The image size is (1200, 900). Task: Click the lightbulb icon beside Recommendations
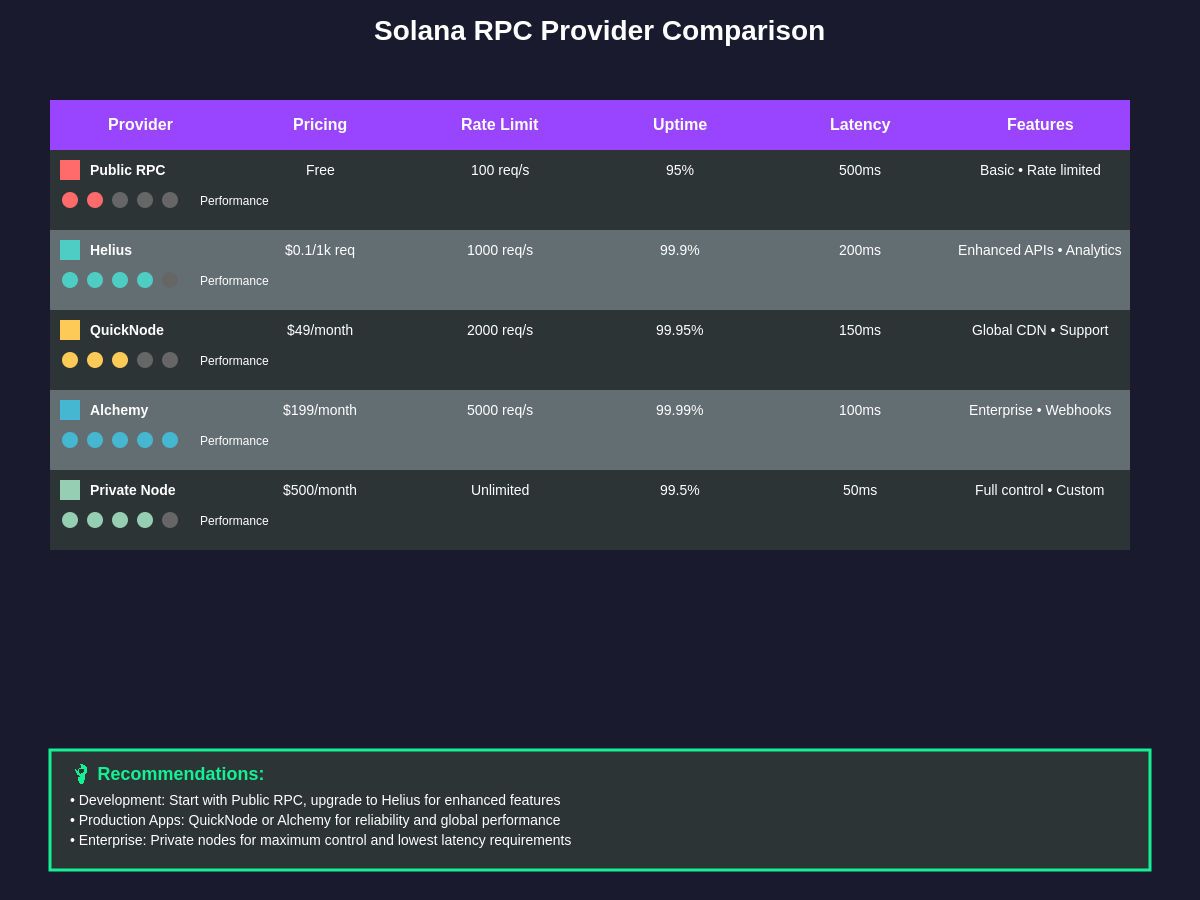tap(81, 774)
